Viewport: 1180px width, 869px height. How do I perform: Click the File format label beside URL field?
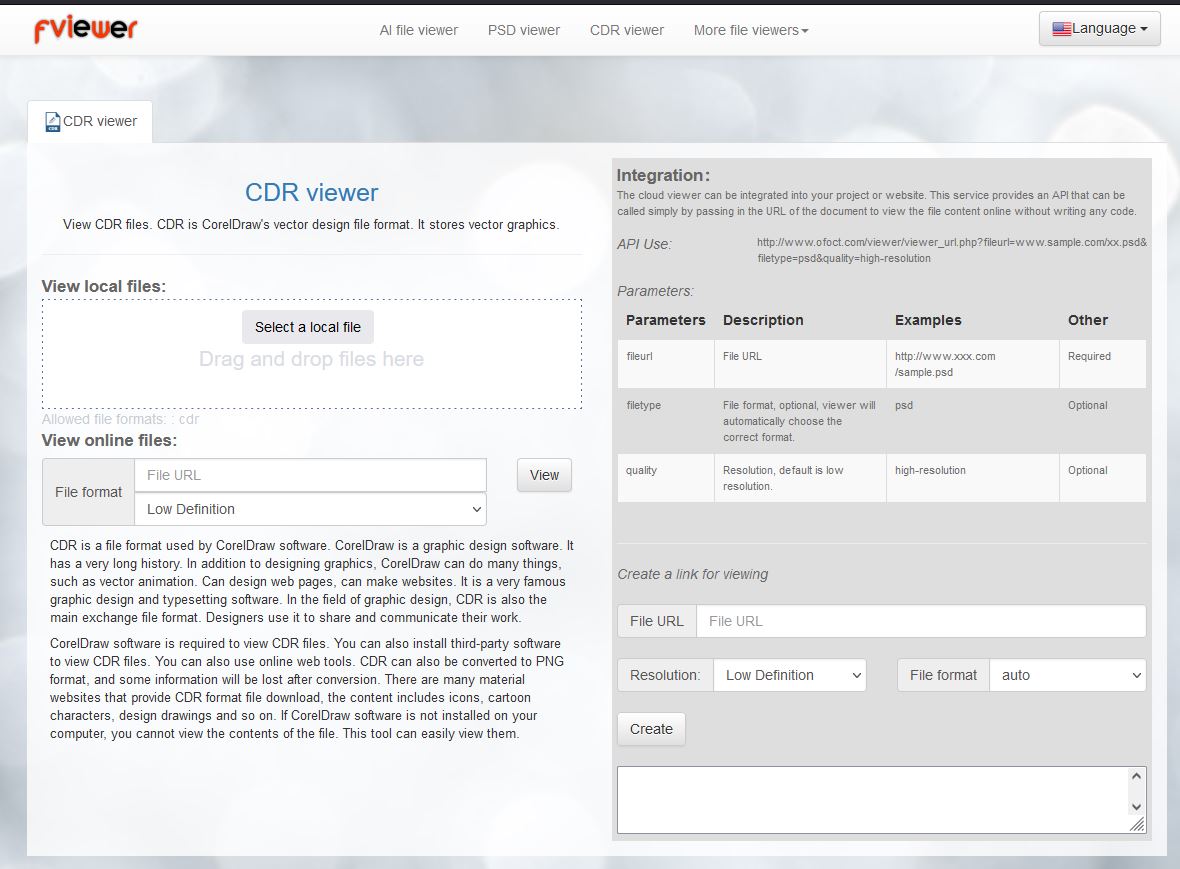point(88,492)
